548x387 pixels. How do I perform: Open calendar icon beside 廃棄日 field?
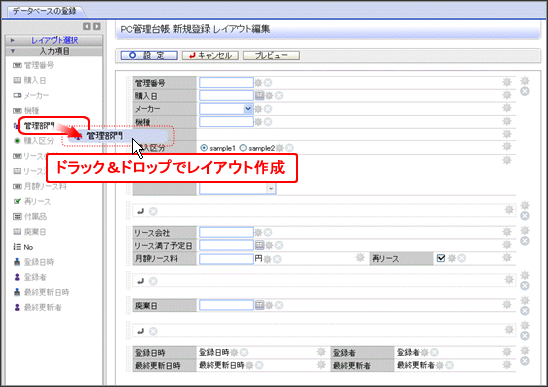259,305
